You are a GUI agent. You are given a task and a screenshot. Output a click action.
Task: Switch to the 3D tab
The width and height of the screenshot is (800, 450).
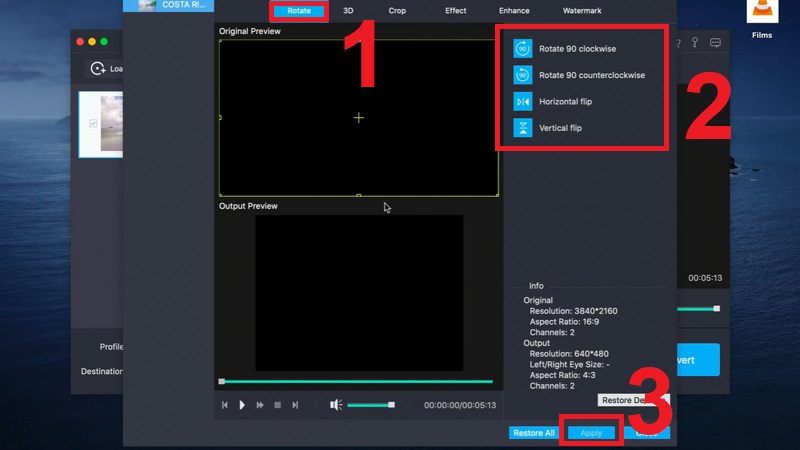348,11
